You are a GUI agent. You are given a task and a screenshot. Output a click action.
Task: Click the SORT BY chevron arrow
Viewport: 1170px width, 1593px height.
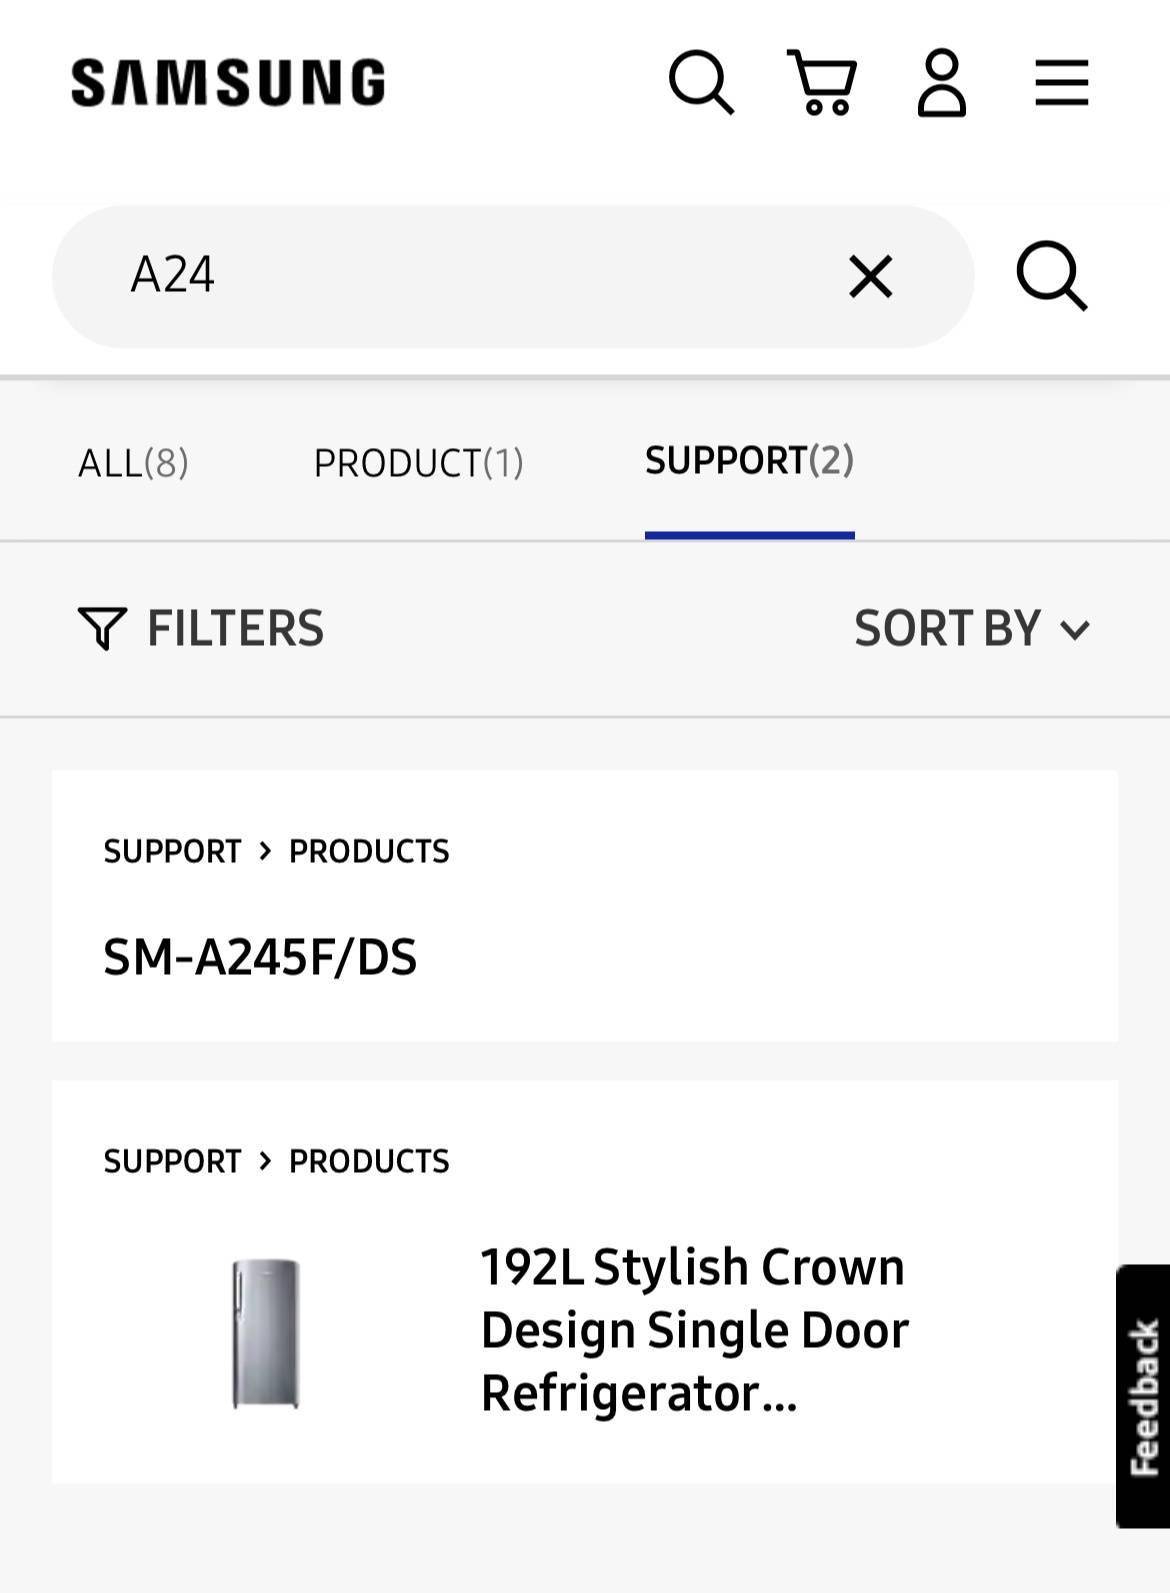coord(1075,630)
